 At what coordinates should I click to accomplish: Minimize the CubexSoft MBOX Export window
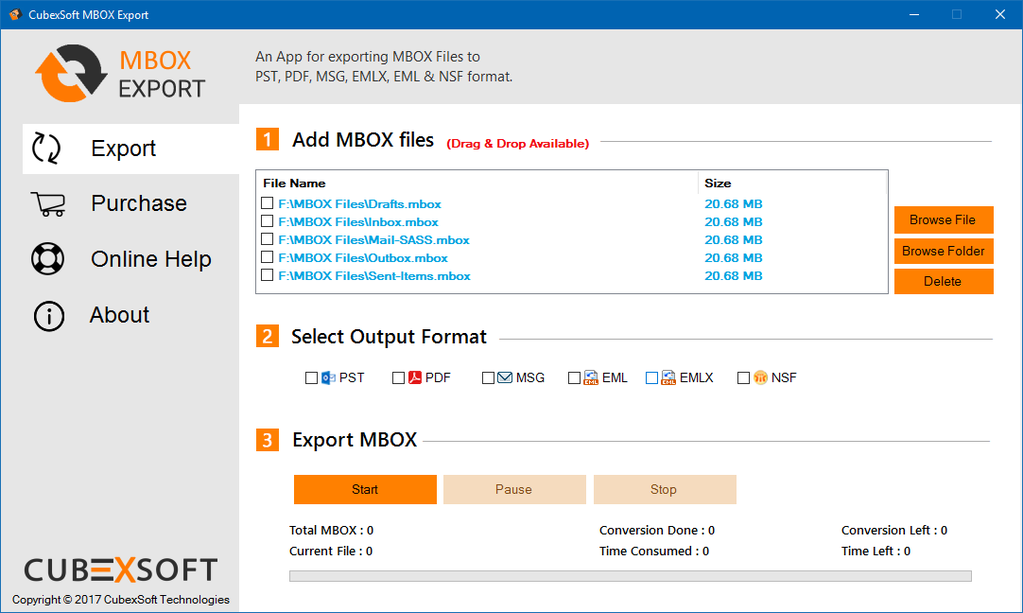(914, 14)
